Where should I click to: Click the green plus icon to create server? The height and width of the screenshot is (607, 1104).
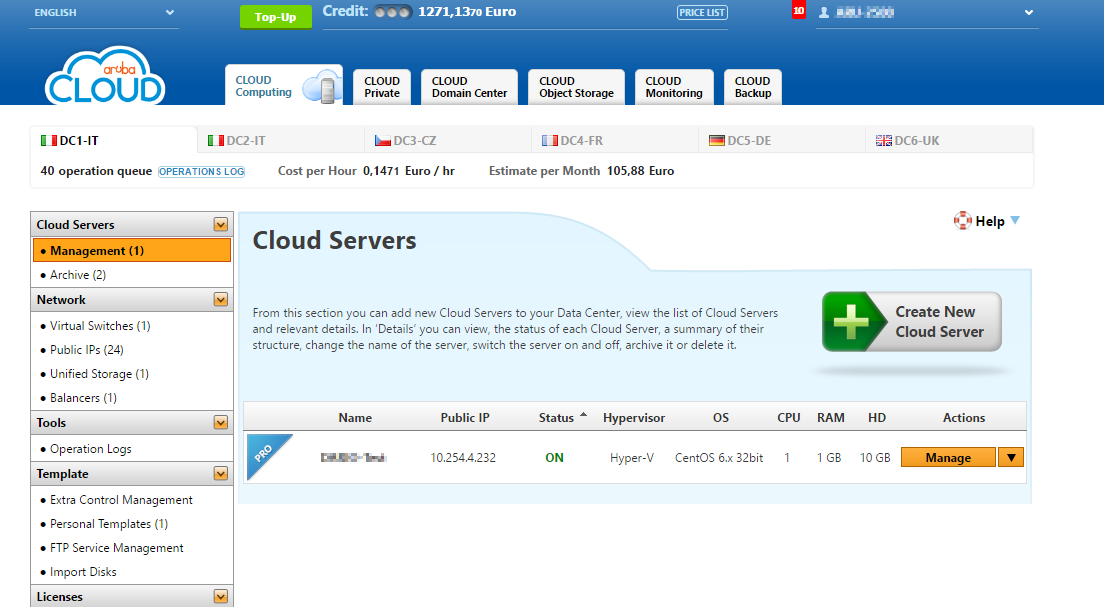(851, 321)
